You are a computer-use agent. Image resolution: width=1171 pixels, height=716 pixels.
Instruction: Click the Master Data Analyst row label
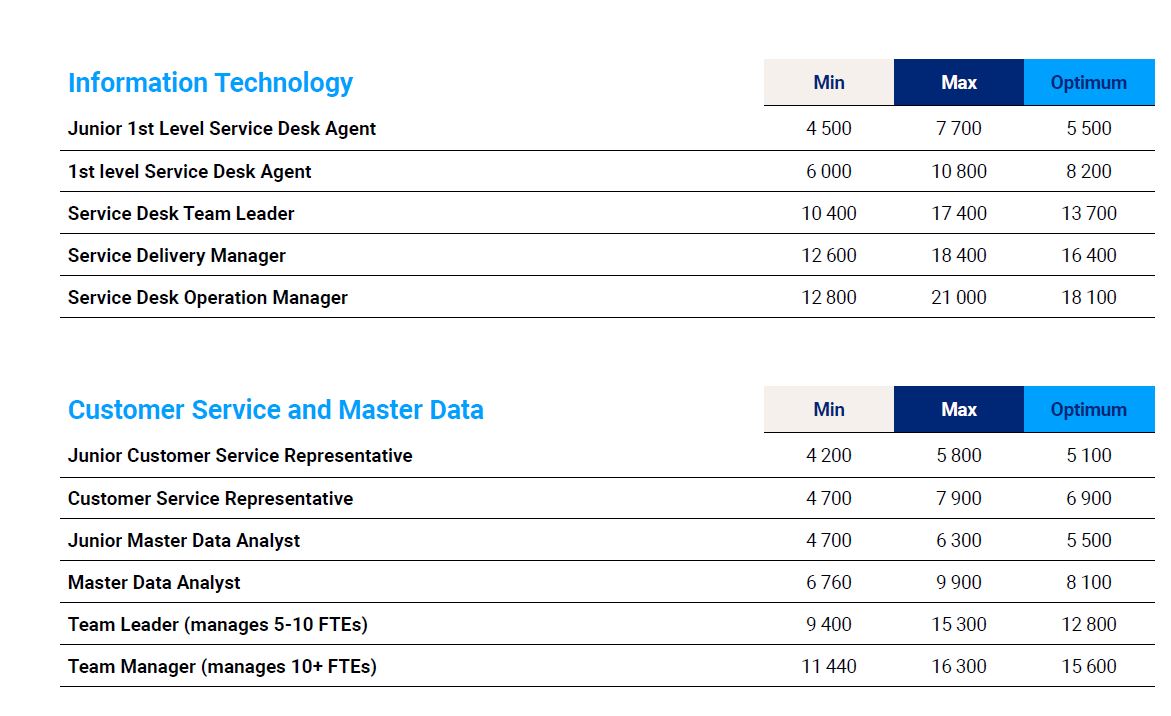point(154,583)
